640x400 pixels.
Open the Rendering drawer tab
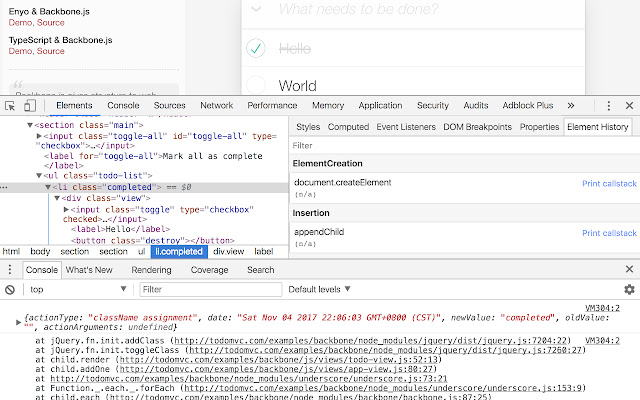(x=151, y=270)
